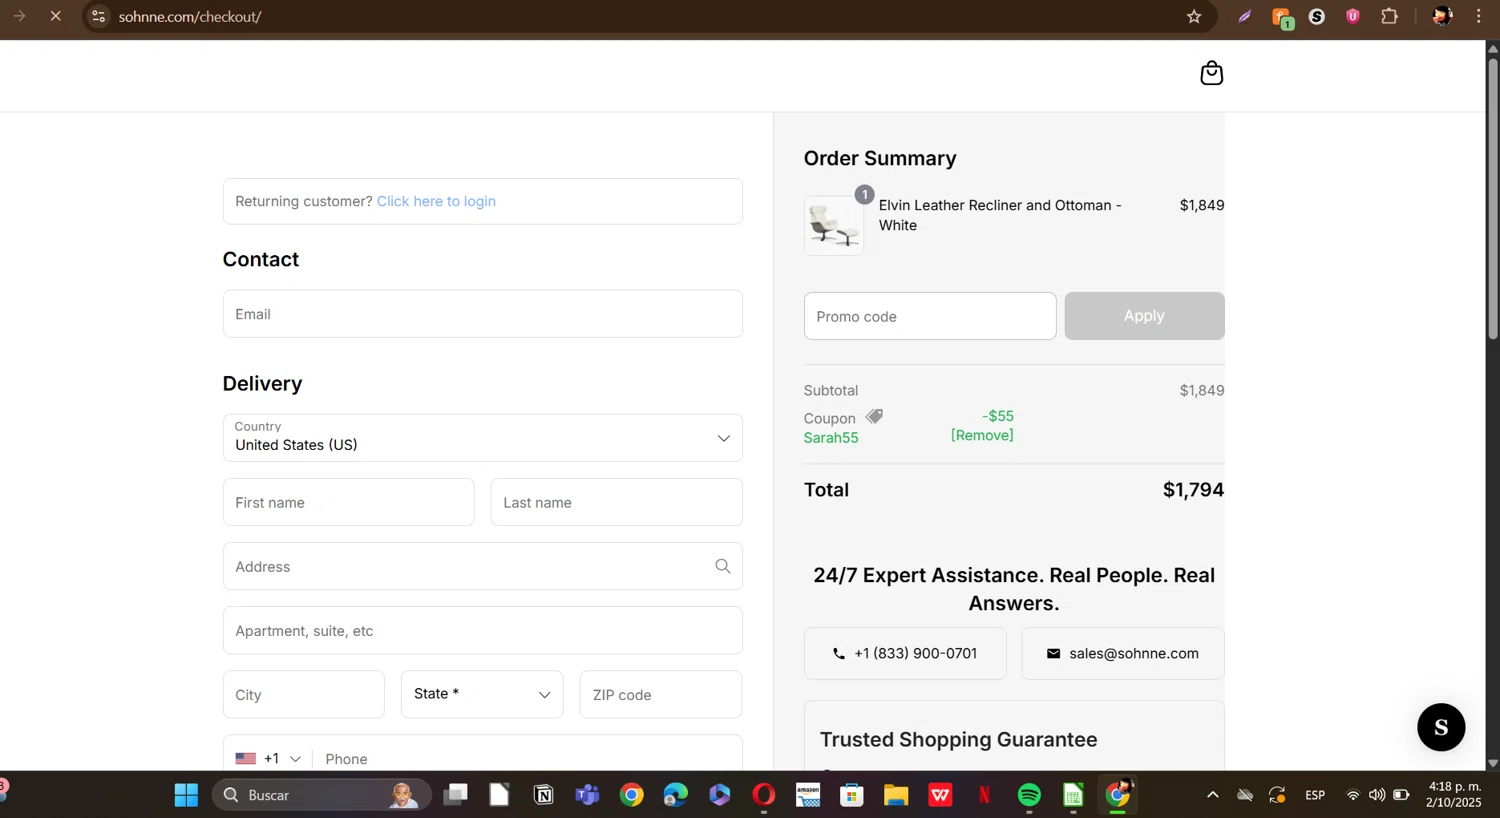Open Amazon app in the taskbar
Viewport: 1500px width, 818px height.
[808, 795]
